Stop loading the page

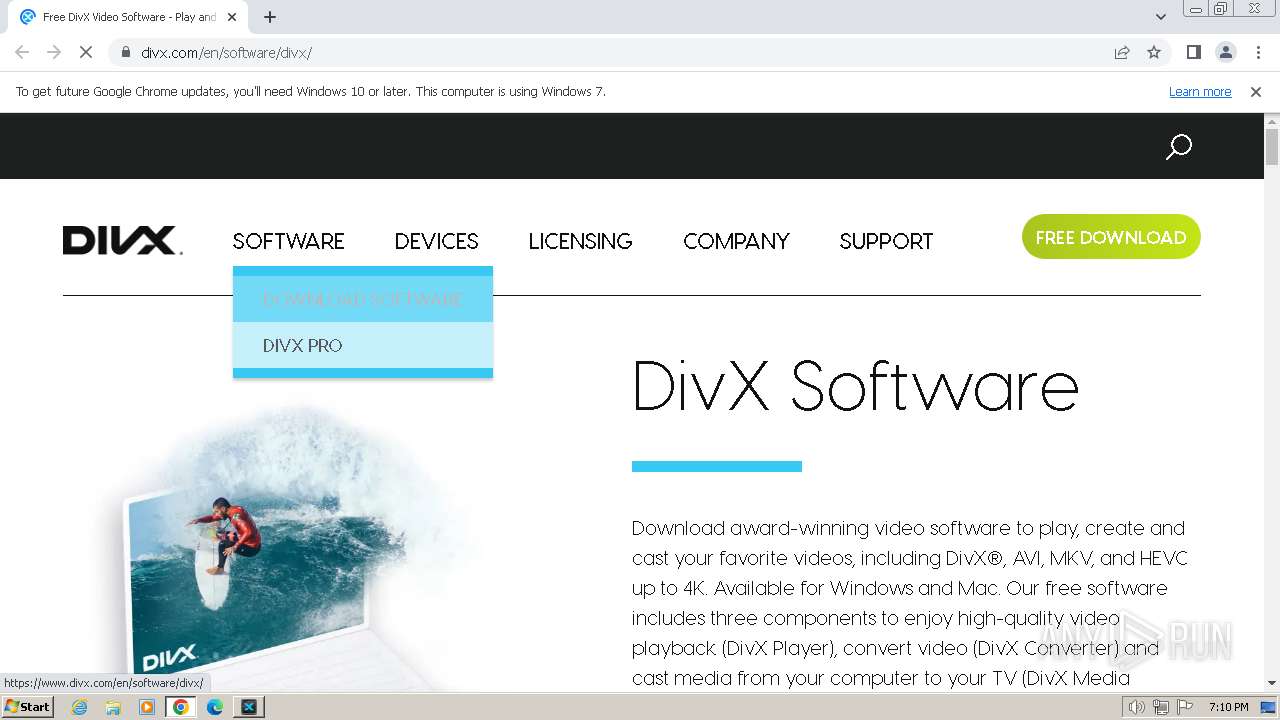86,52
